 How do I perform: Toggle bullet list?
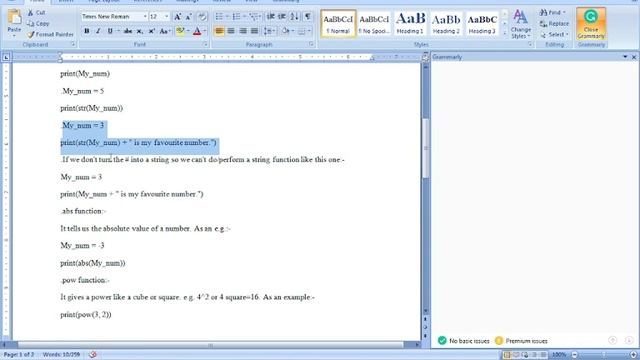tap(219, 17)
